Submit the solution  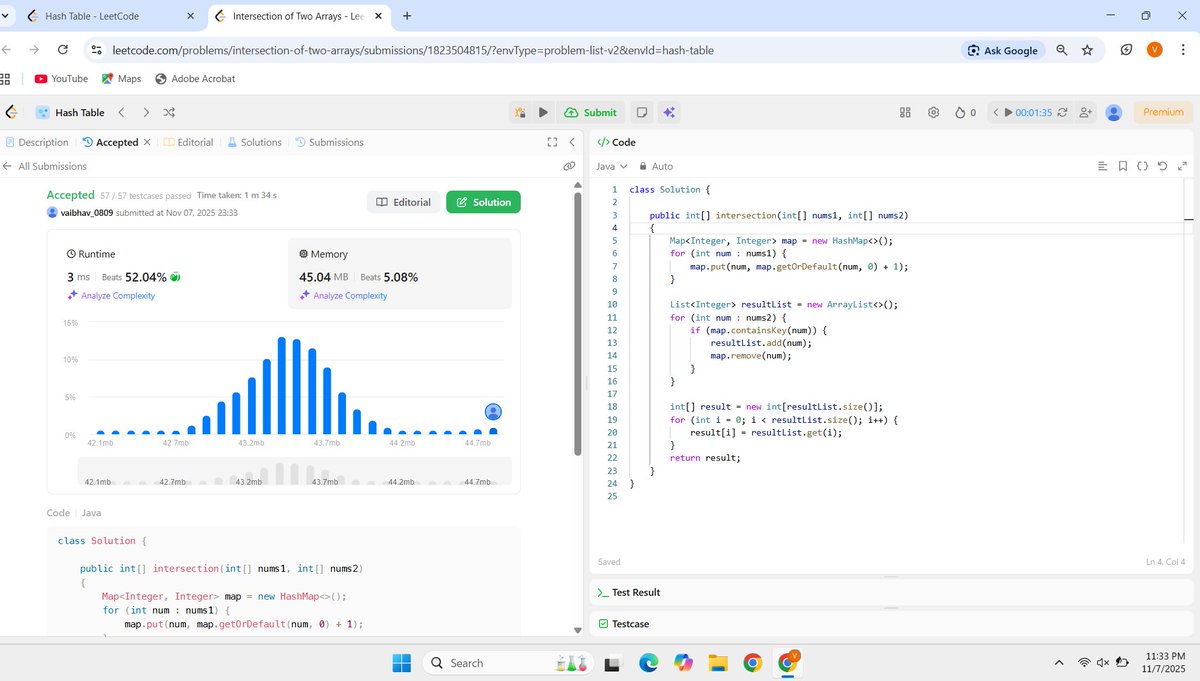(x=590, y=113)
